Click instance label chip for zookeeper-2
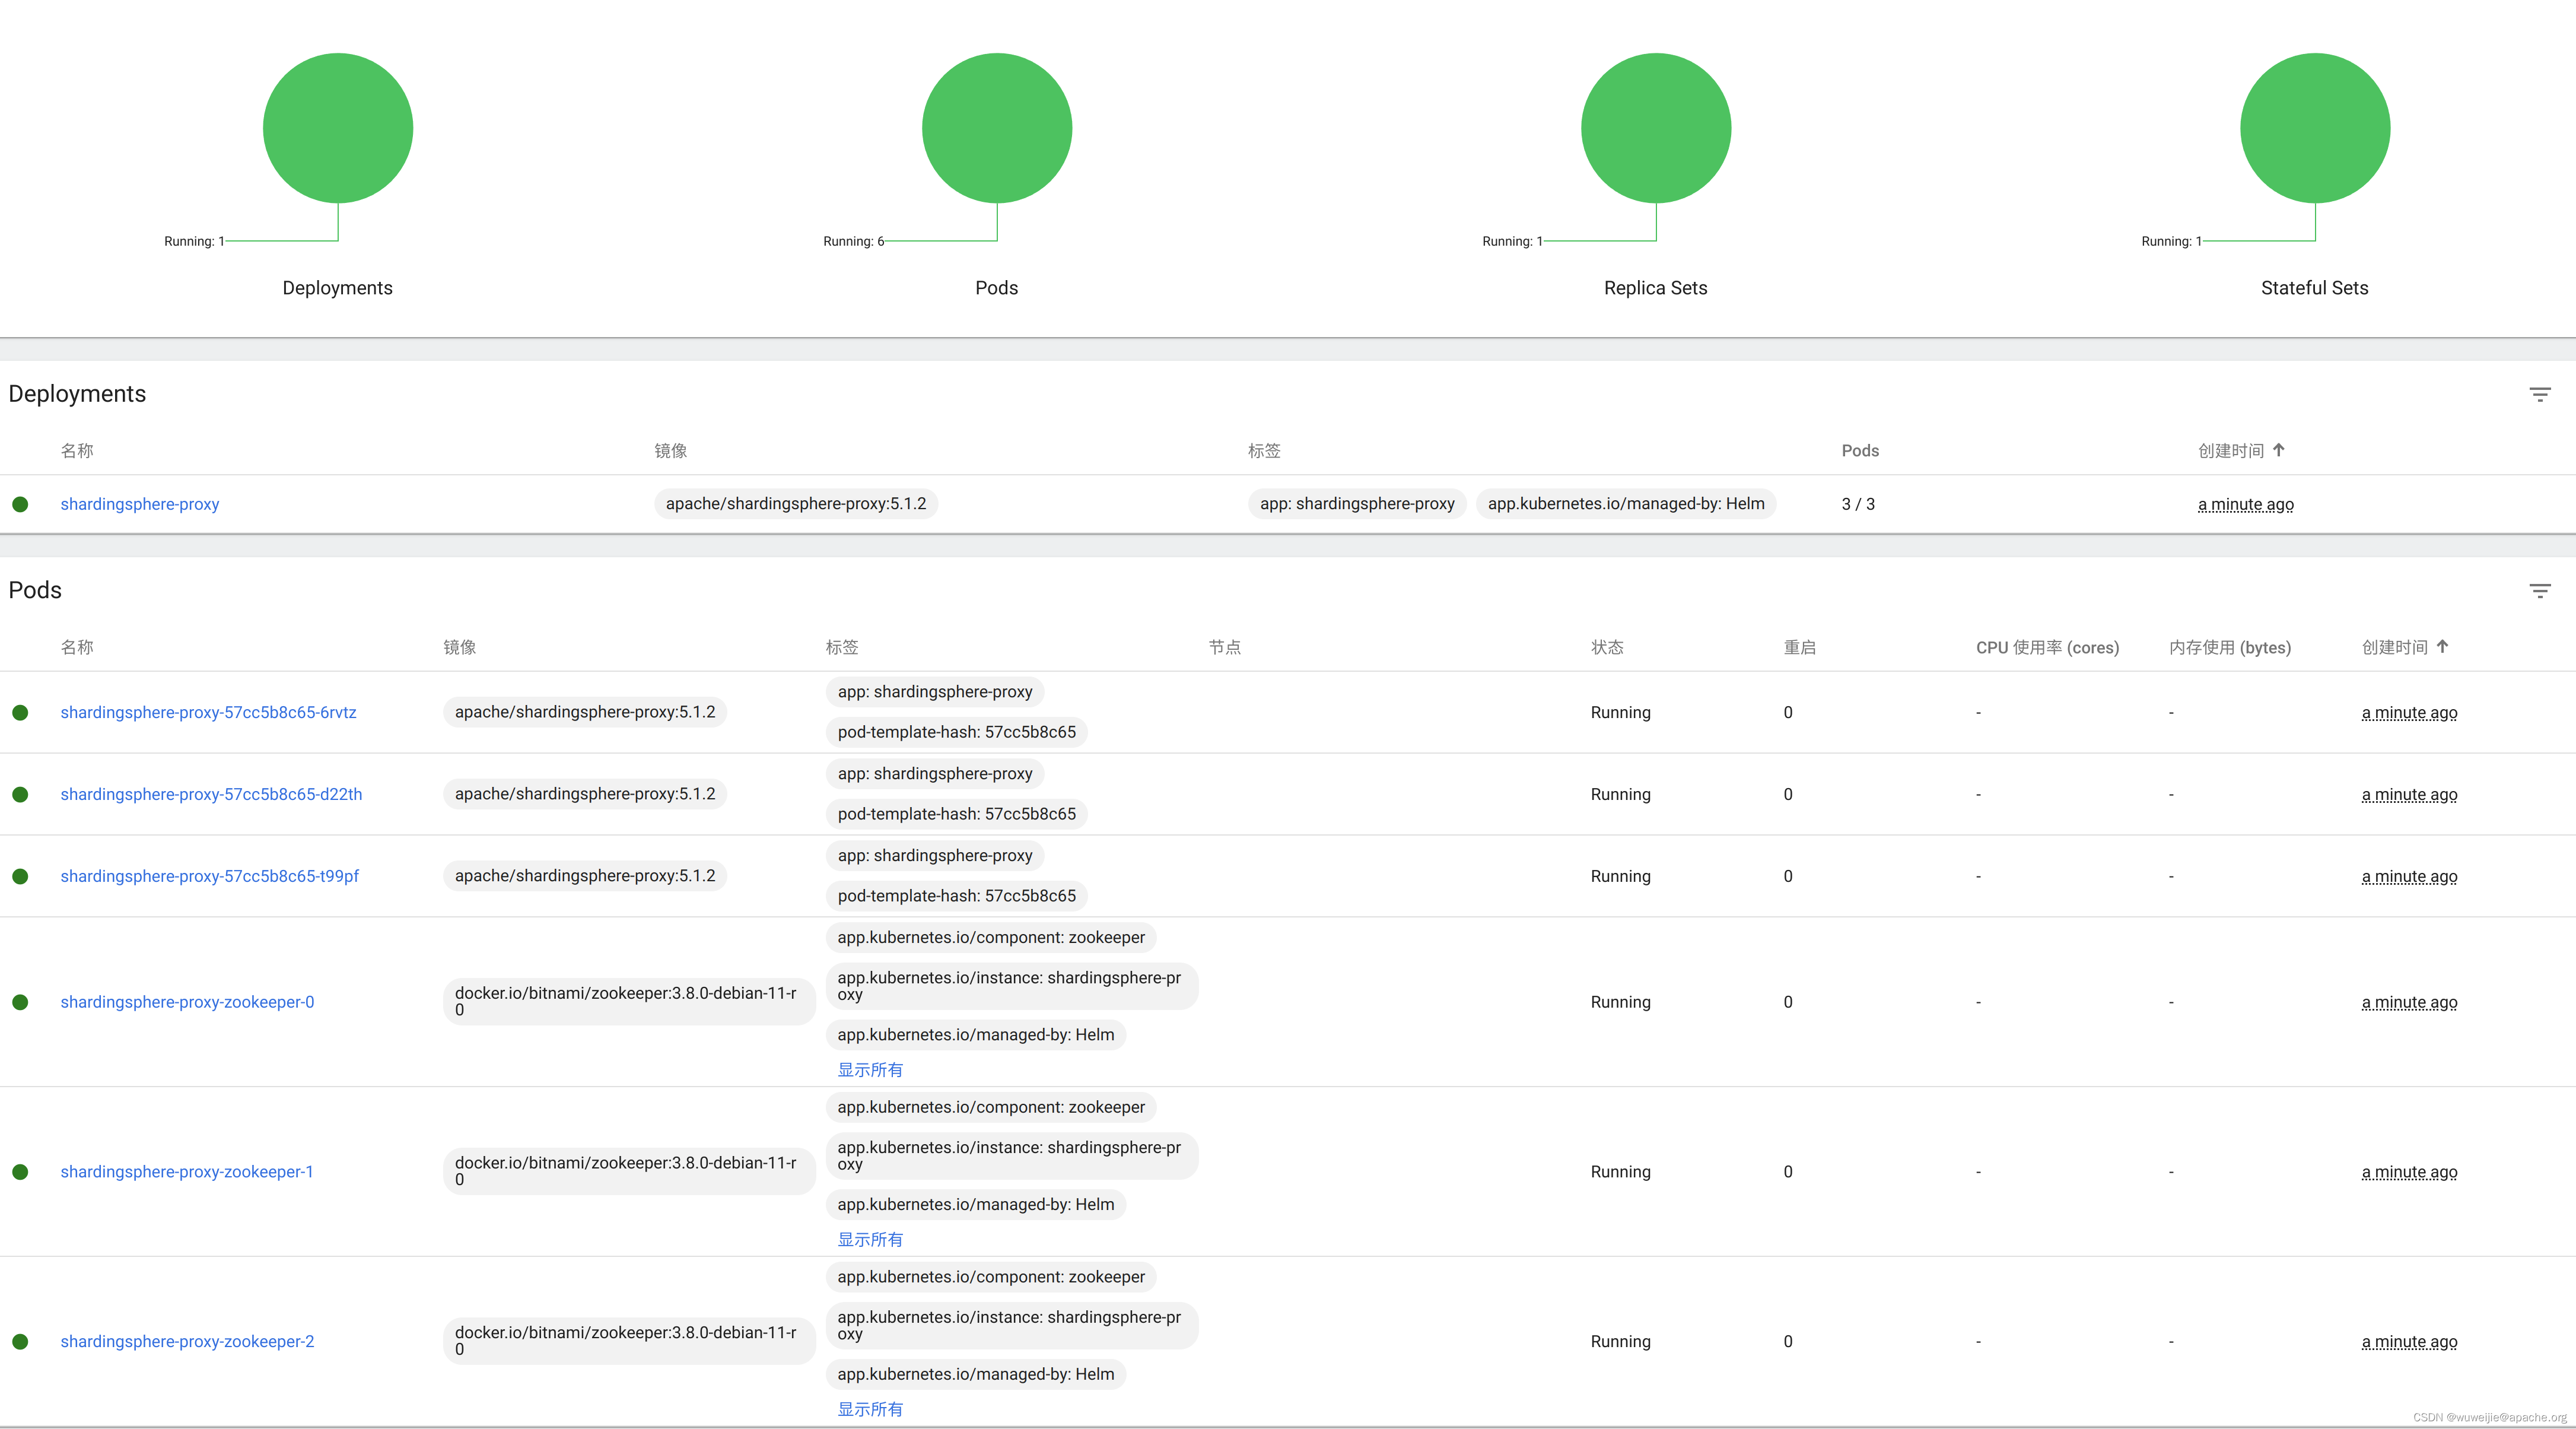Image resolution: width=2576 pixels, height=1429 pixels. (1012, 1326)
